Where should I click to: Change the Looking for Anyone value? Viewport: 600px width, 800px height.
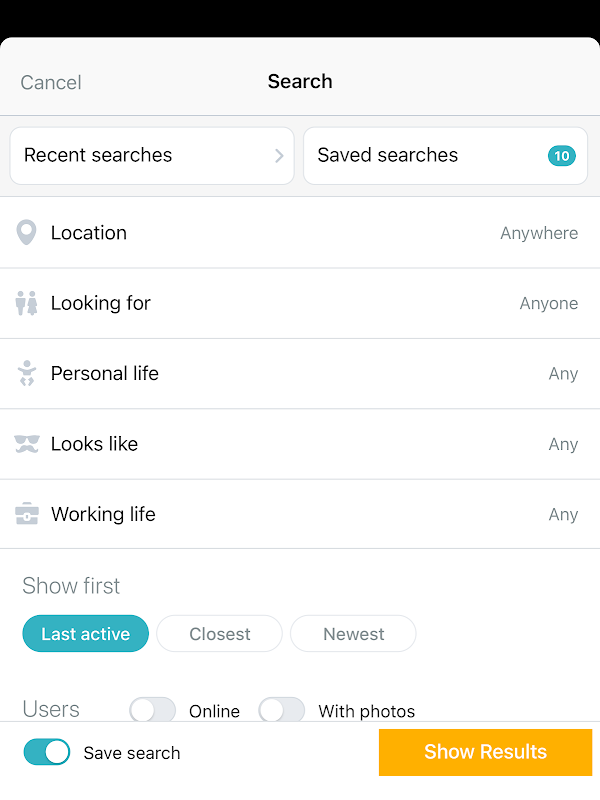pos(548,303)
